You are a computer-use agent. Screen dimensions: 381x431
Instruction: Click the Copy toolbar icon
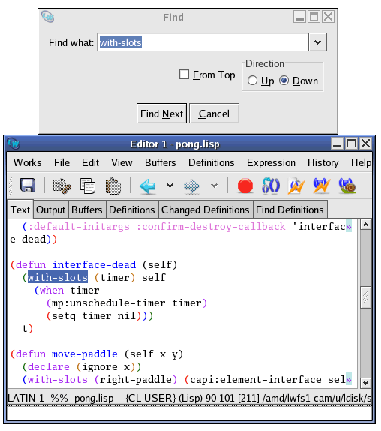pos(87,186)
